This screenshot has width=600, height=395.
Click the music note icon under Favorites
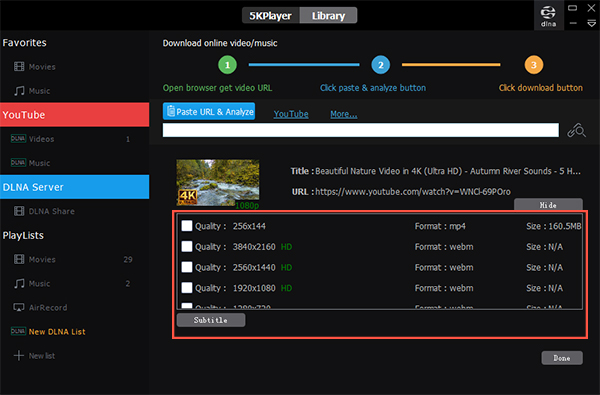[x=19, y=91]
